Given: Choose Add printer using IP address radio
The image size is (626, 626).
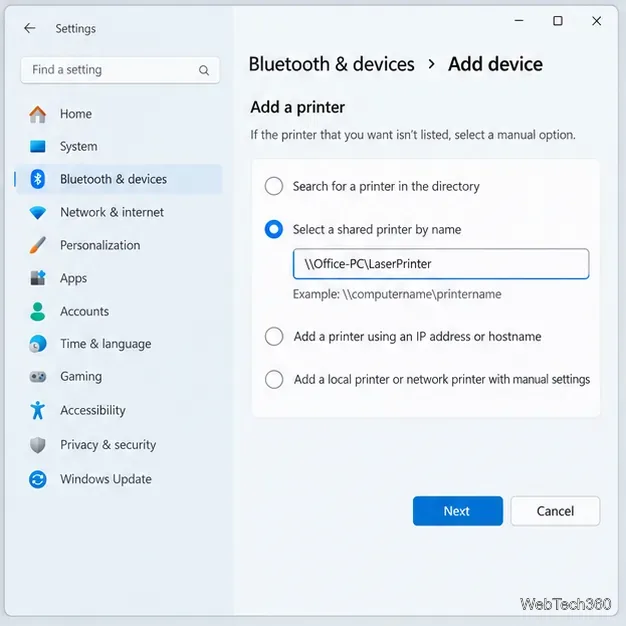Looking at the screenshot, I should click(x=274, y=336).
